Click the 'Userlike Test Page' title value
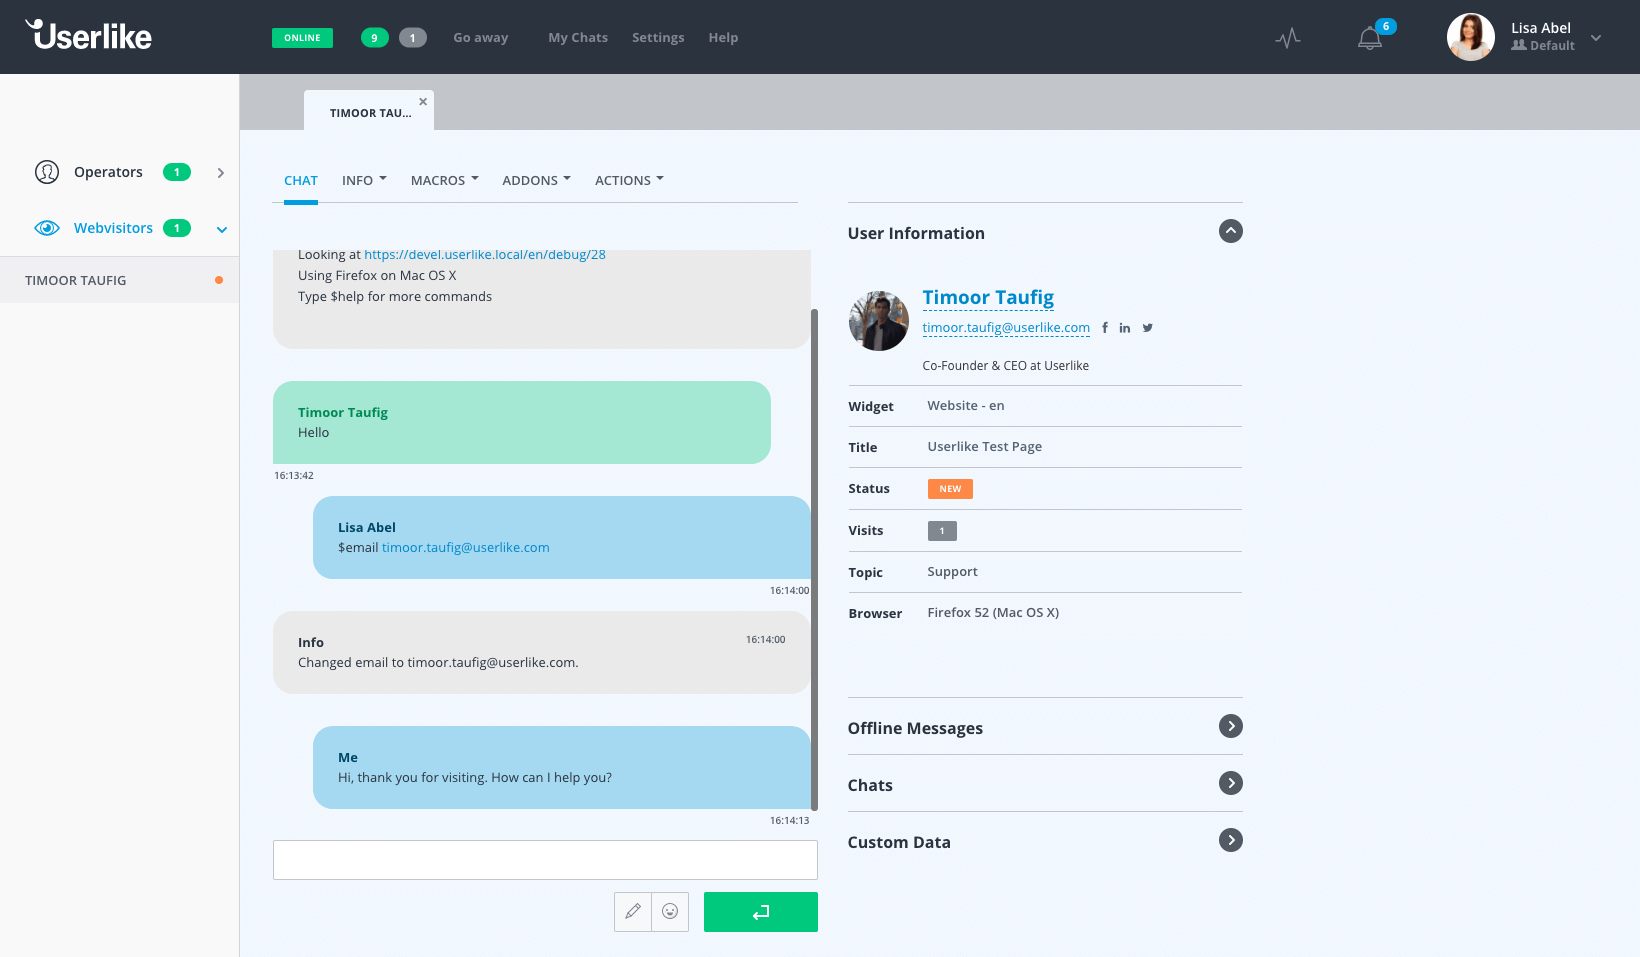The height and width of the screenshot is (957, 1640). point(985,447)
